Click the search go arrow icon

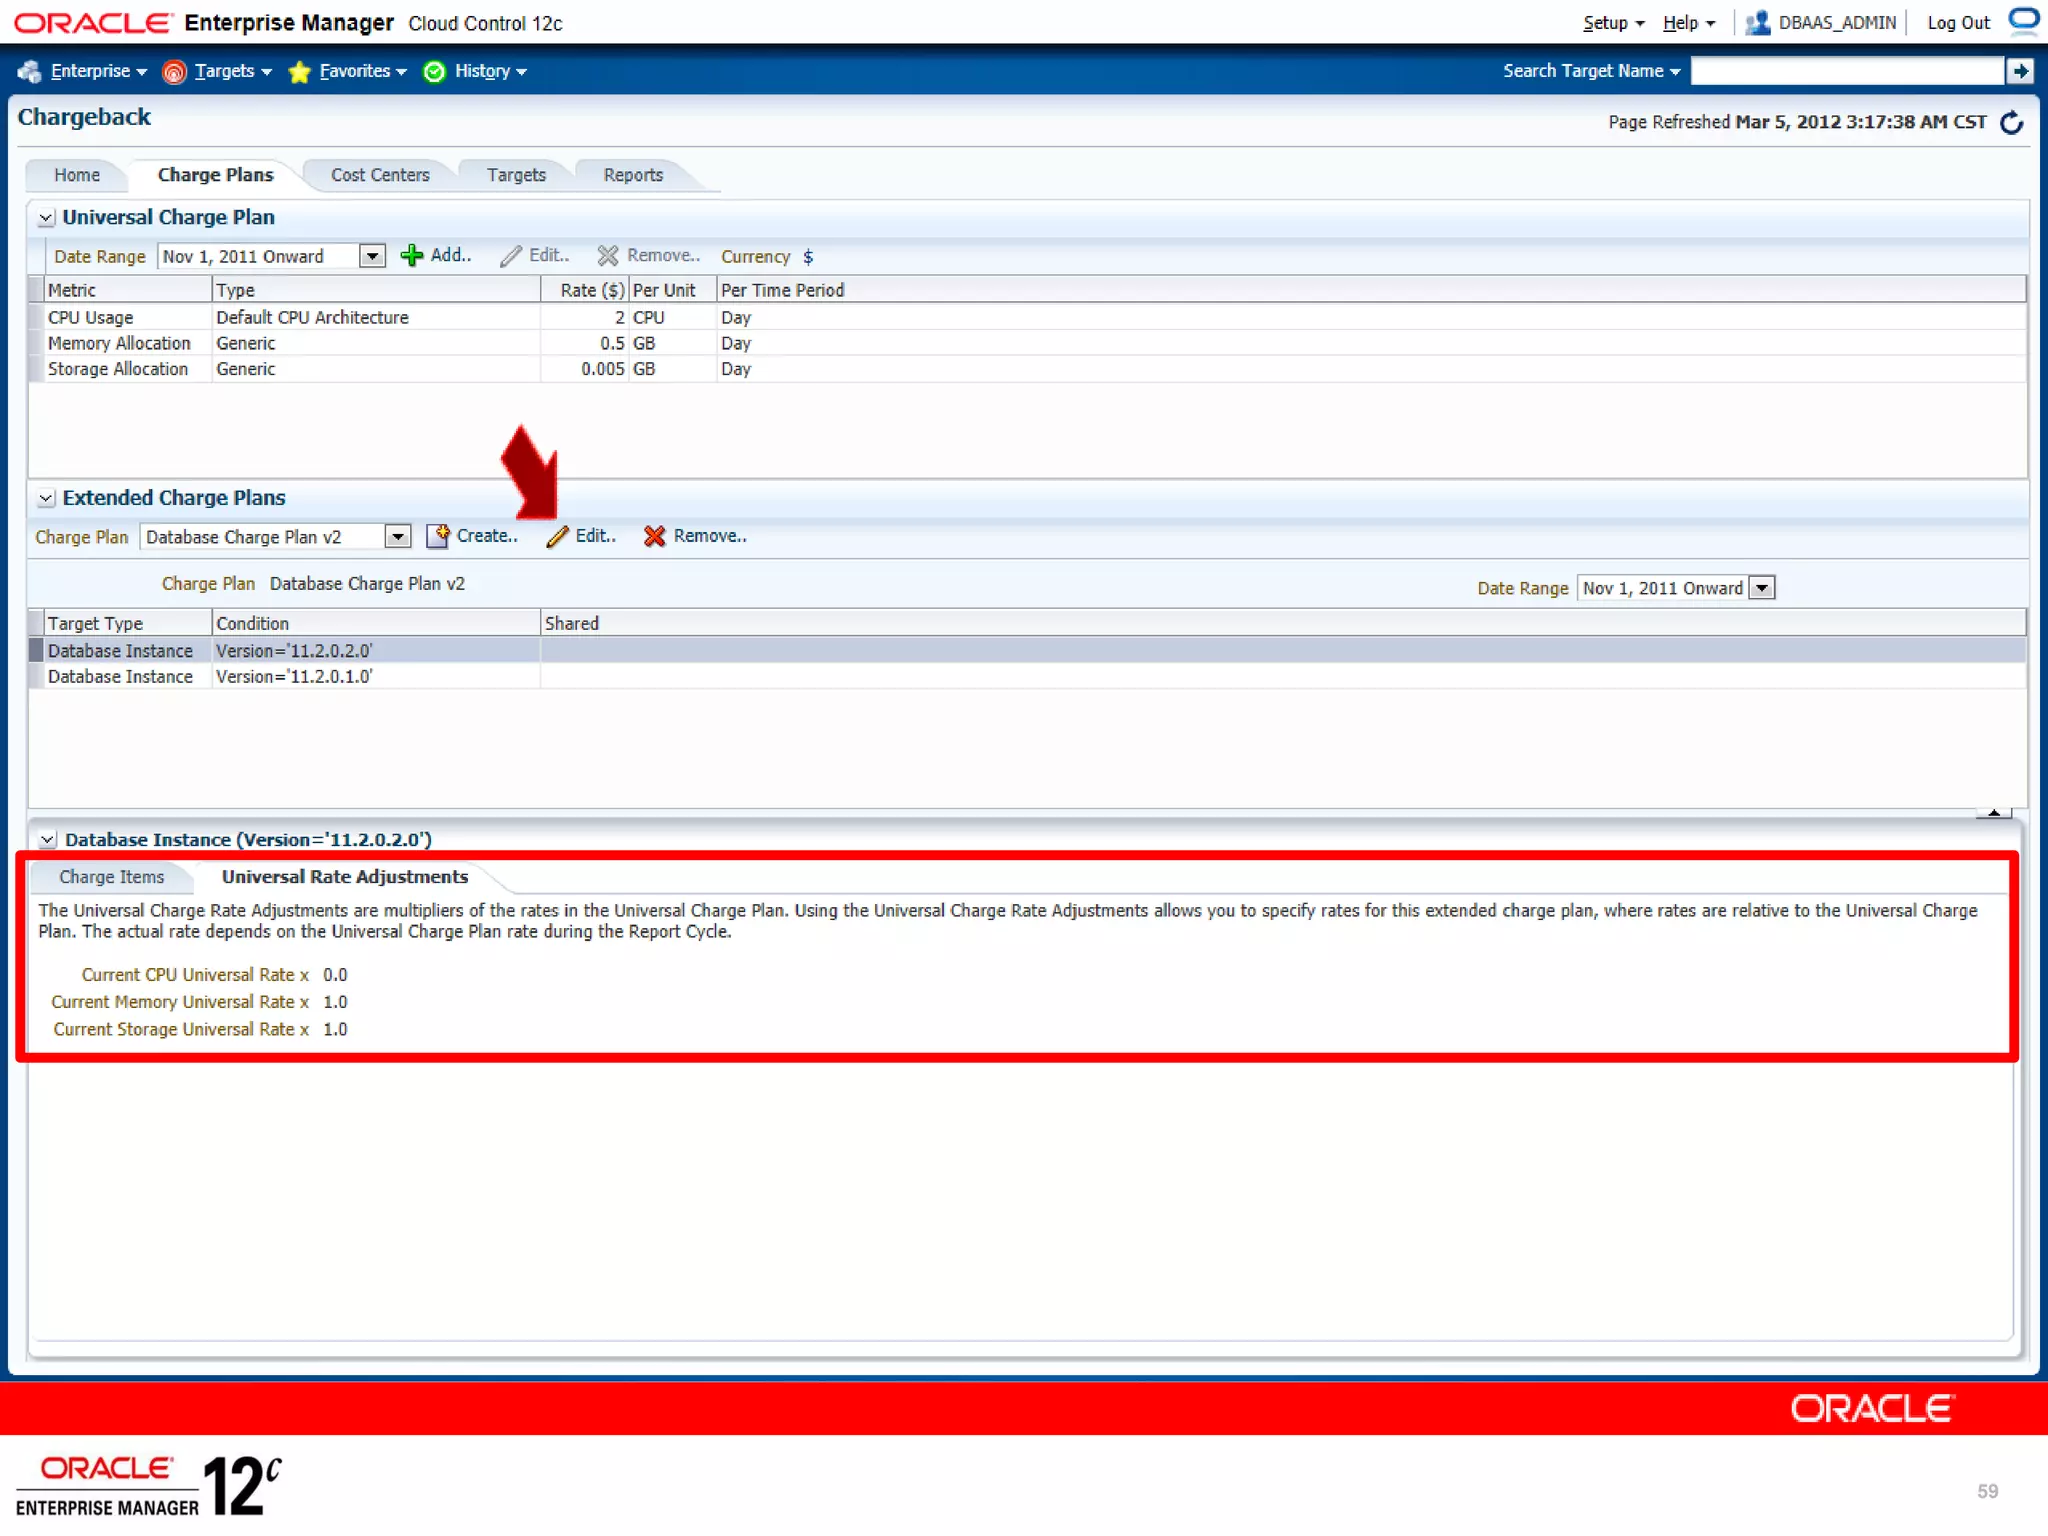pyautogui.click(x=2019, y=71)
